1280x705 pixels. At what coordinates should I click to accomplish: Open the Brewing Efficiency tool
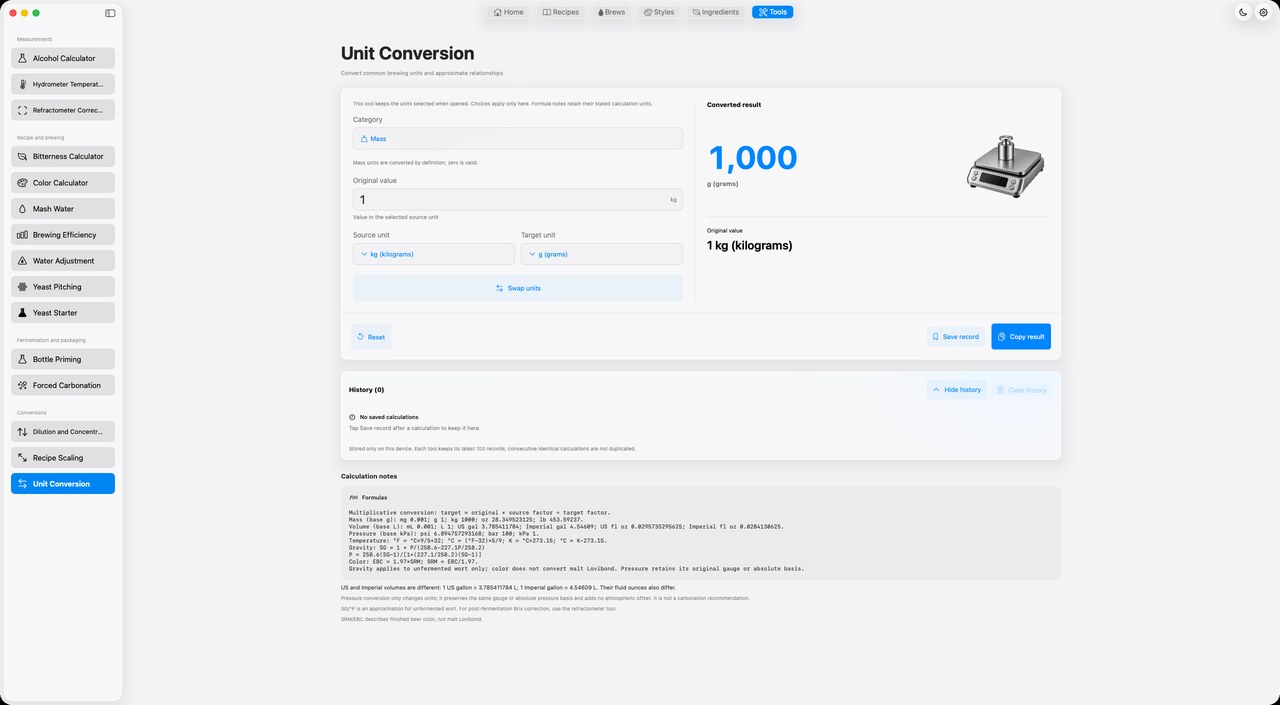pos(63,235)
